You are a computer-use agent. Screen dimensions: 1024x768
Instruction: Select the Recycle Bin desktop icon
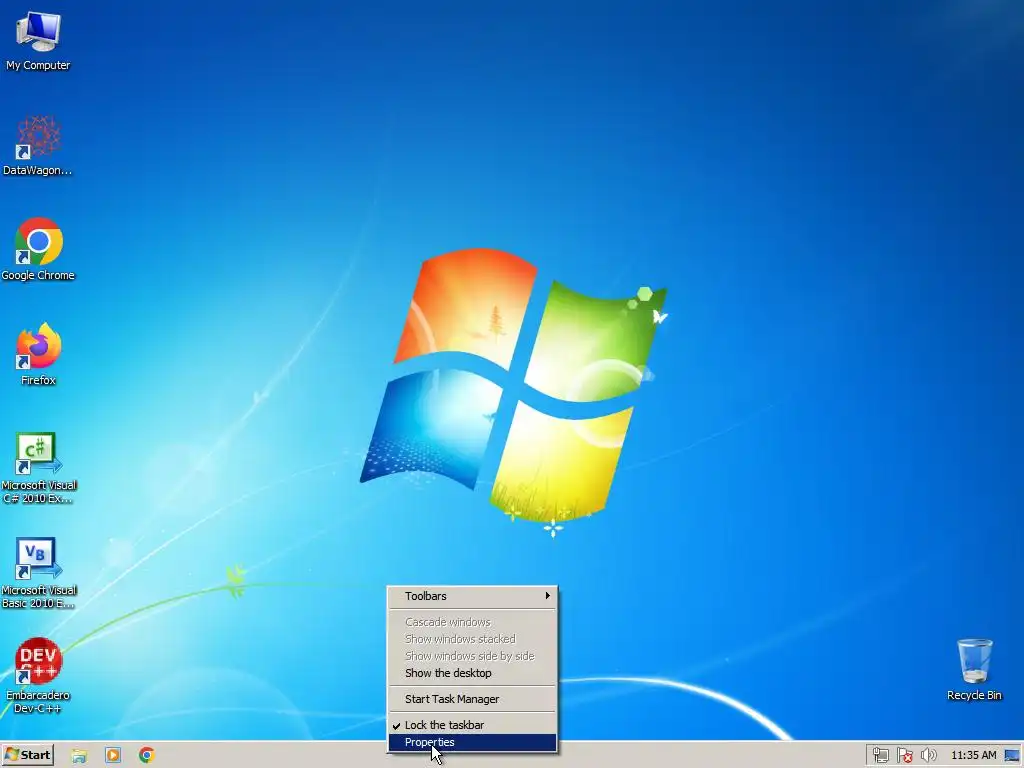click(974, 670)
